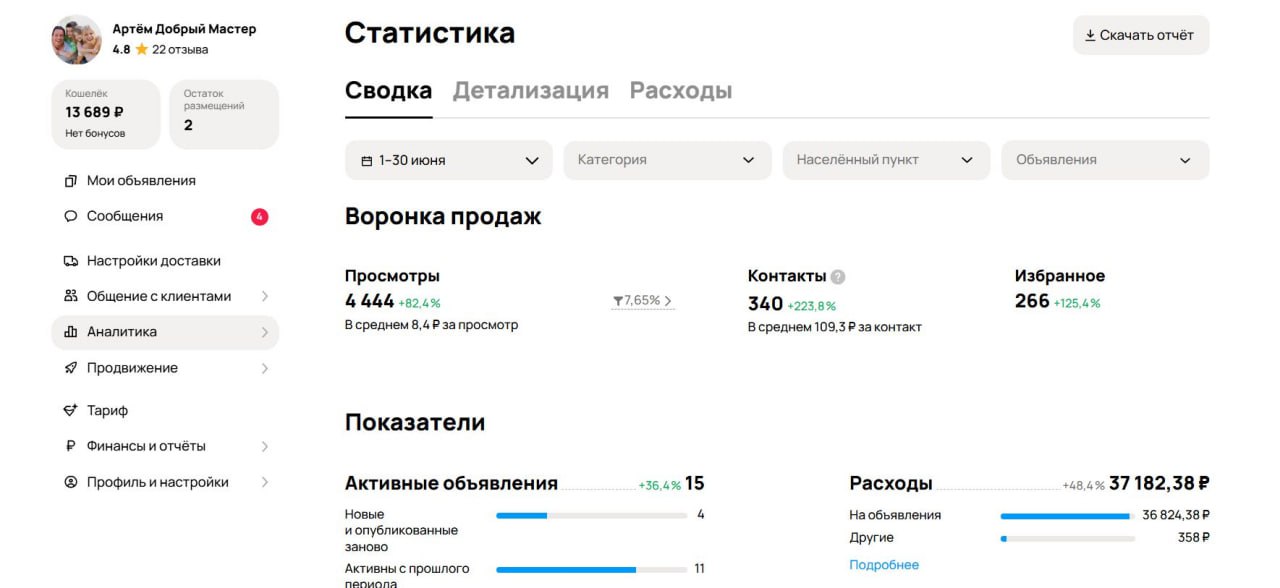Click the Воронка продаж heading
1280x588 pixels.
(x=443, y=217)
